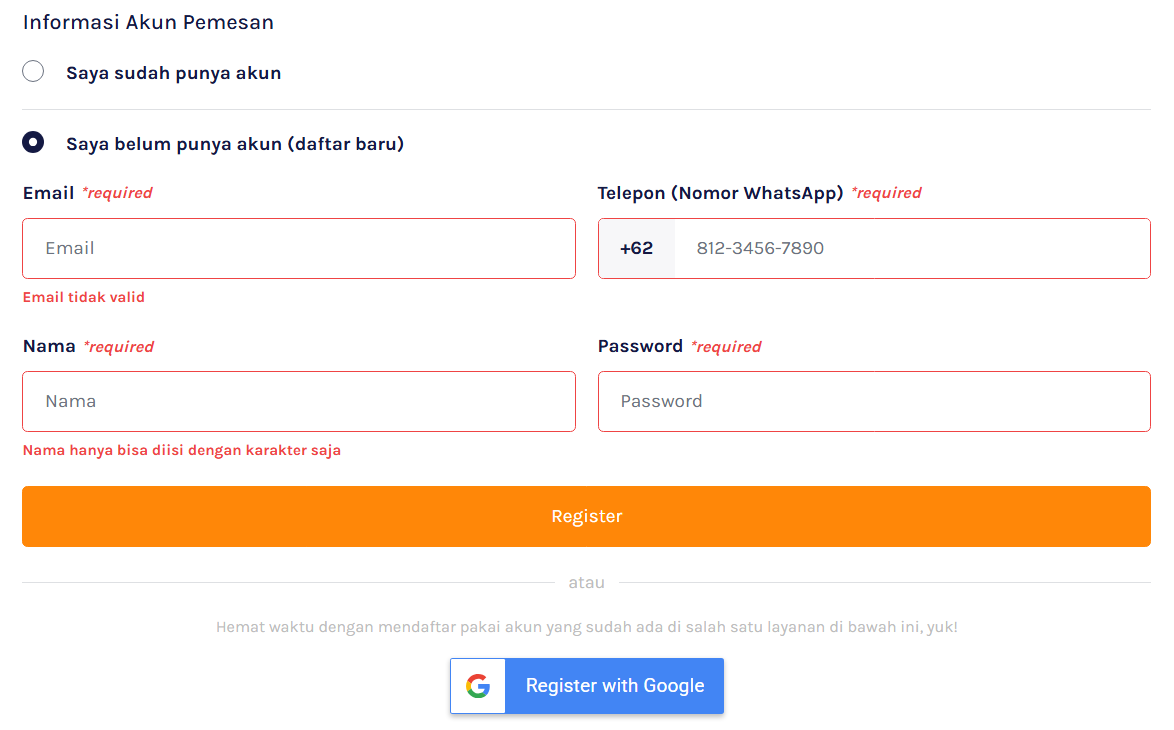Click the Nama validation error text
The image size is (1174, 730).
coord(182,450)
